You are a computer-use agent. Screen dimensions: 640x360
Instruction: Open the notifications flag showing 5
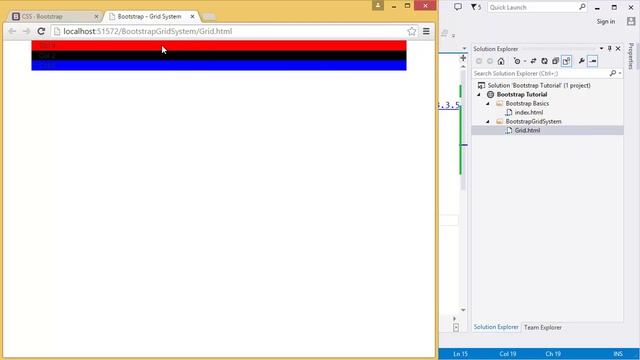click(476, 7)
